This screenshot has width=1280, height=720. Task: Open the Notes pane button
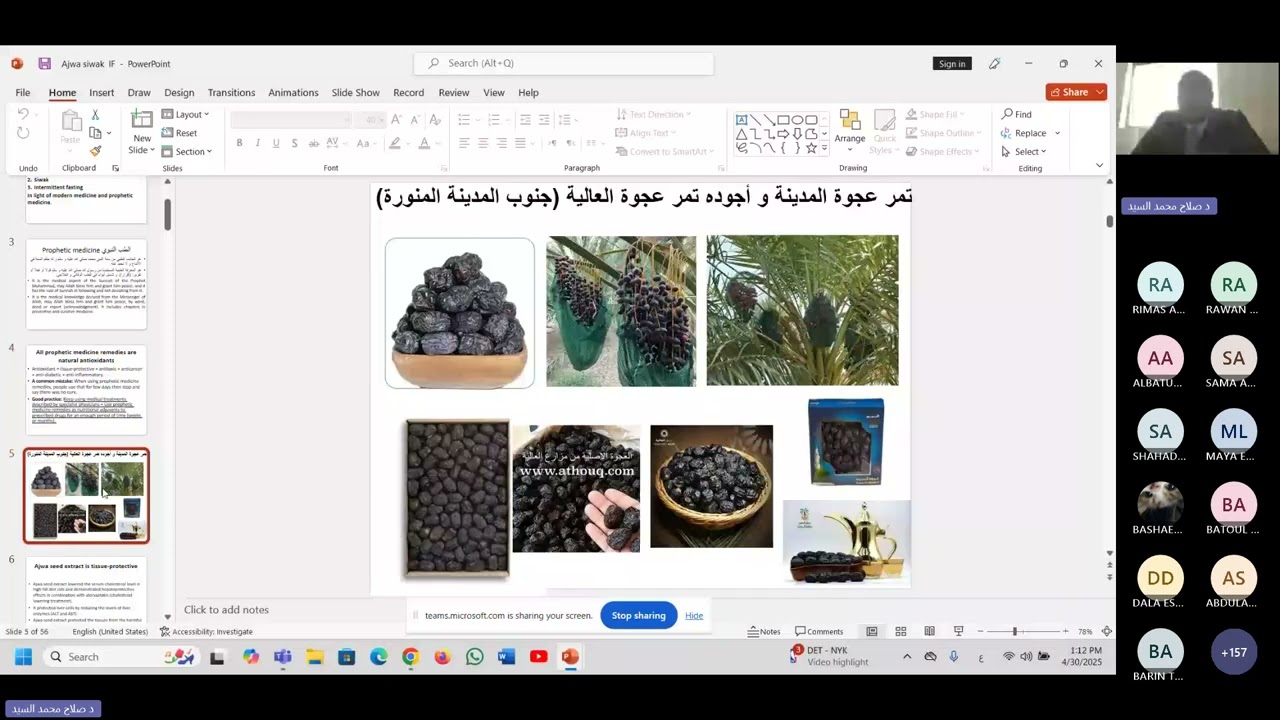coord(764,631)
